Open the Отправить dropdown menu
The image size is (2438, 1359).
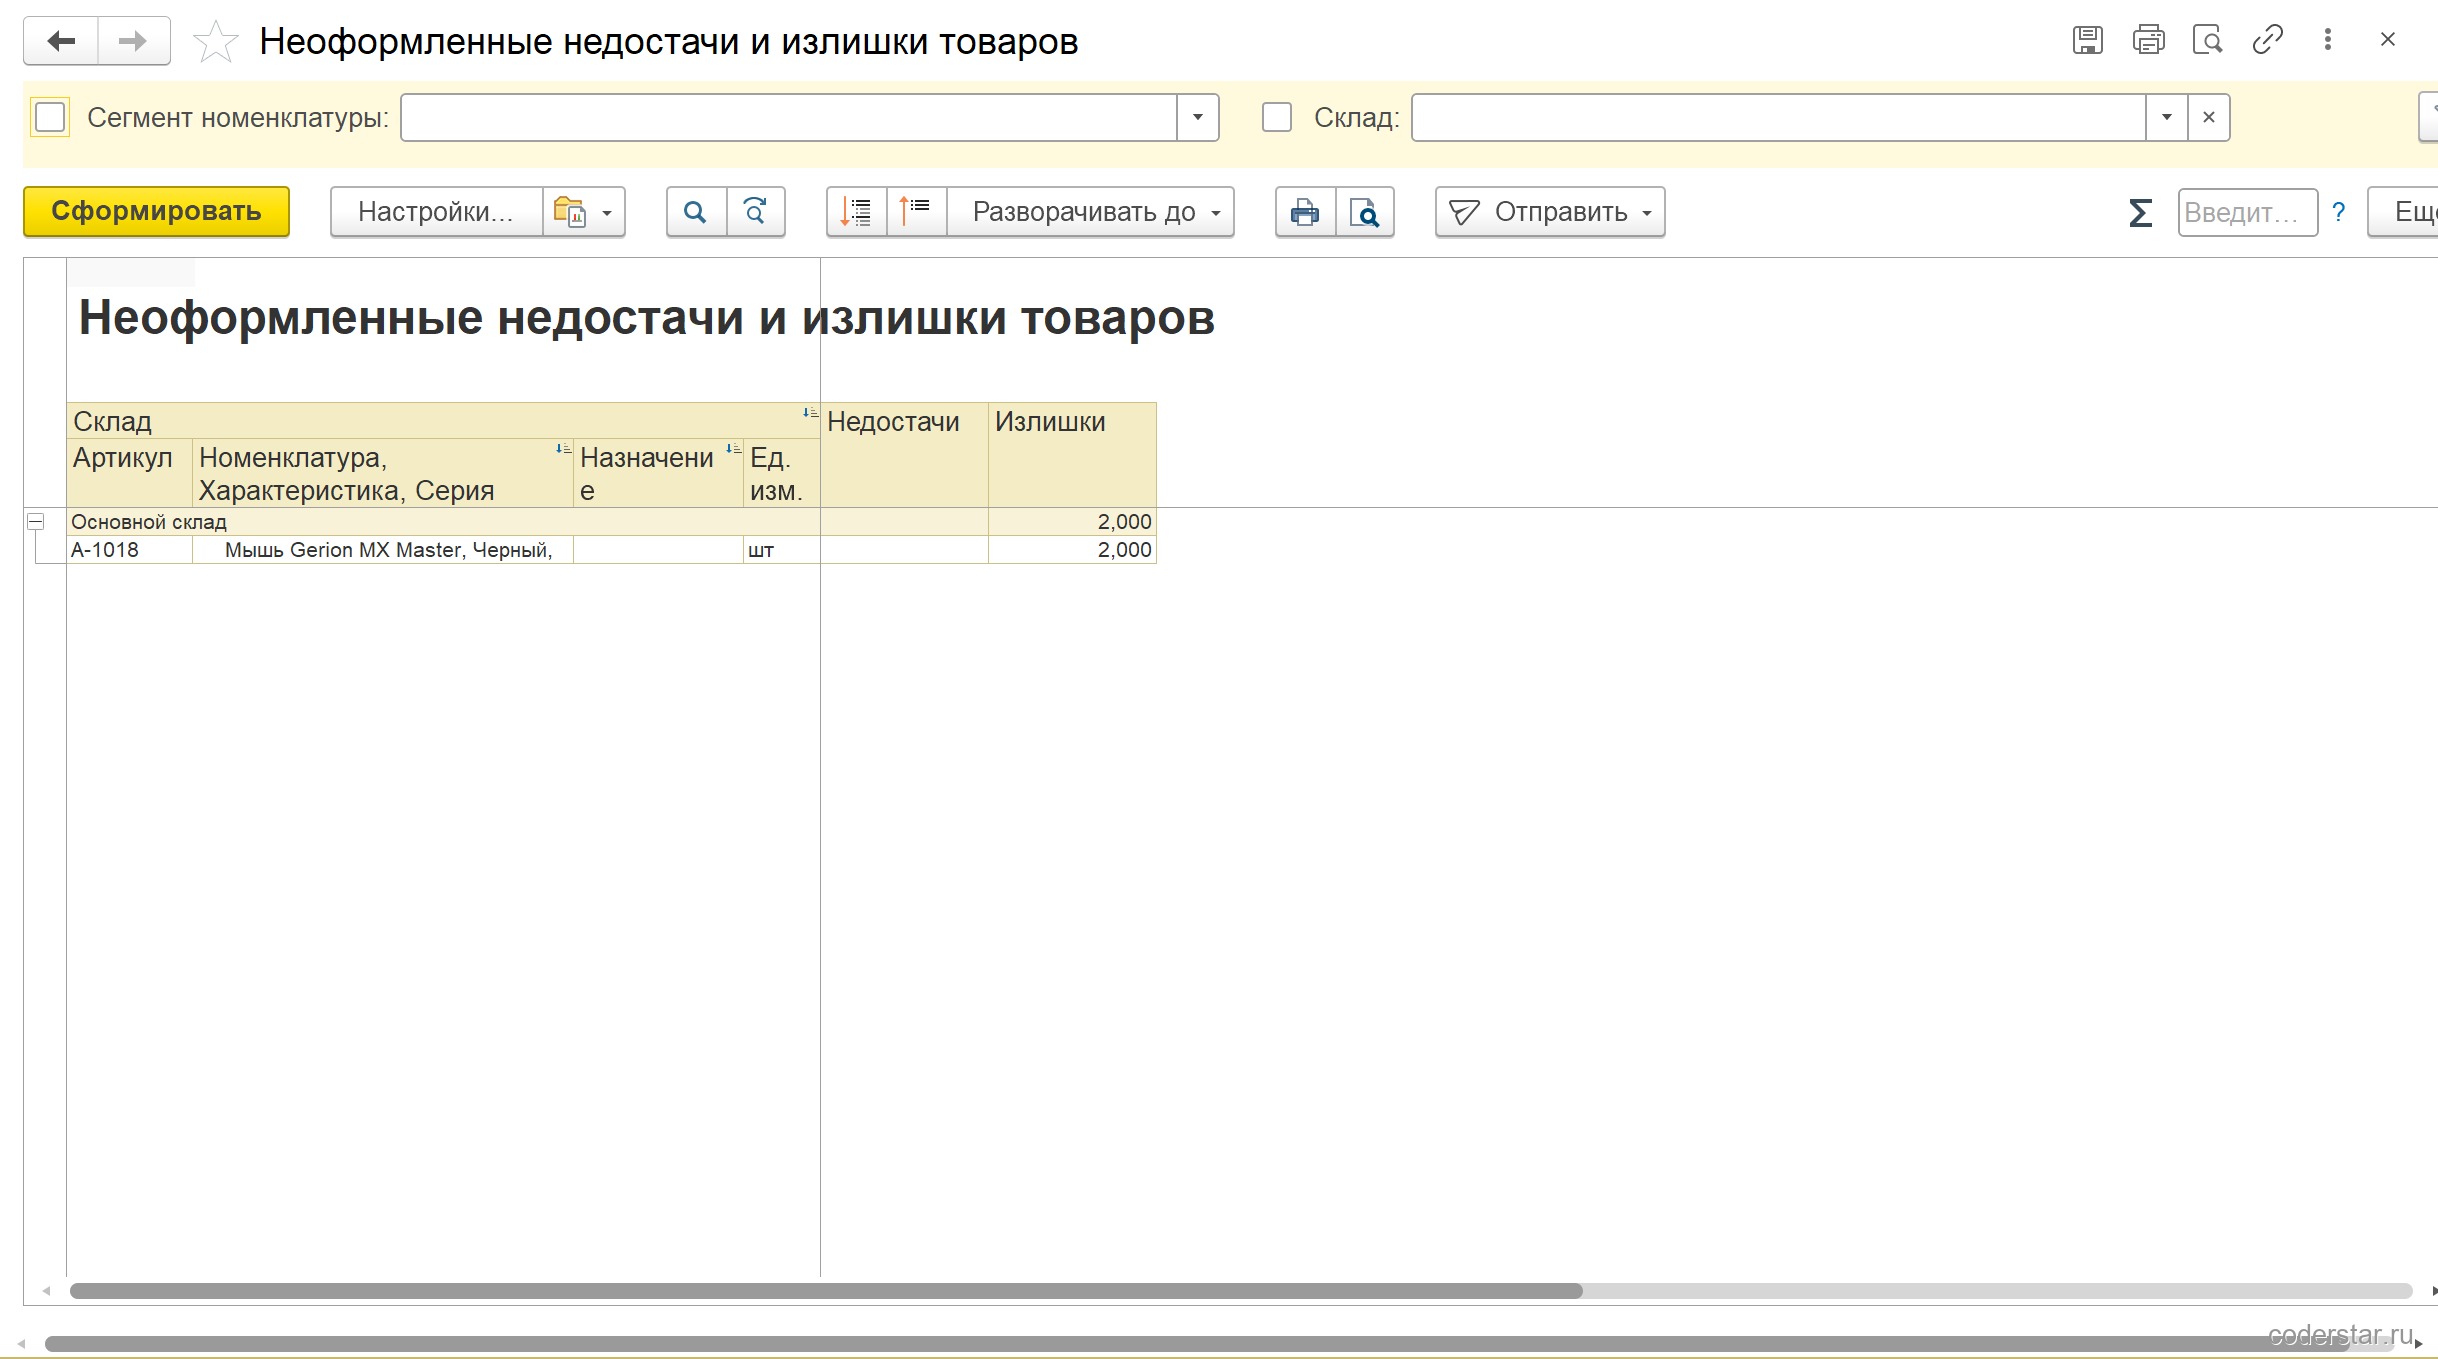pos(1550,212)
